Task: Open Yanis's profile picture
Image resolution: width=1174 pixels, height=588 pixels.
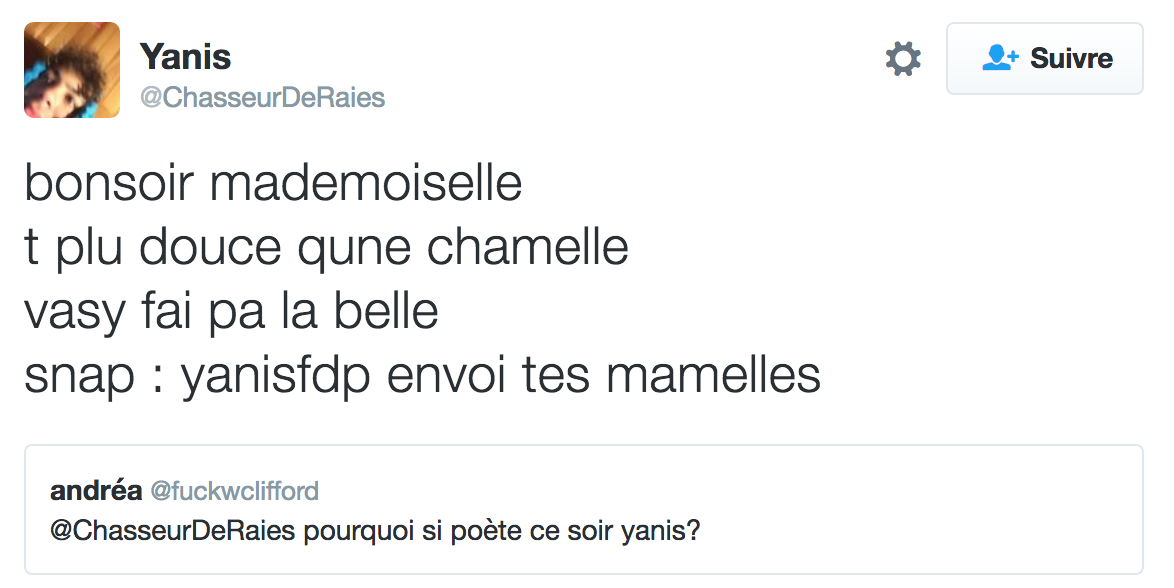Action: tap(72, 70)
